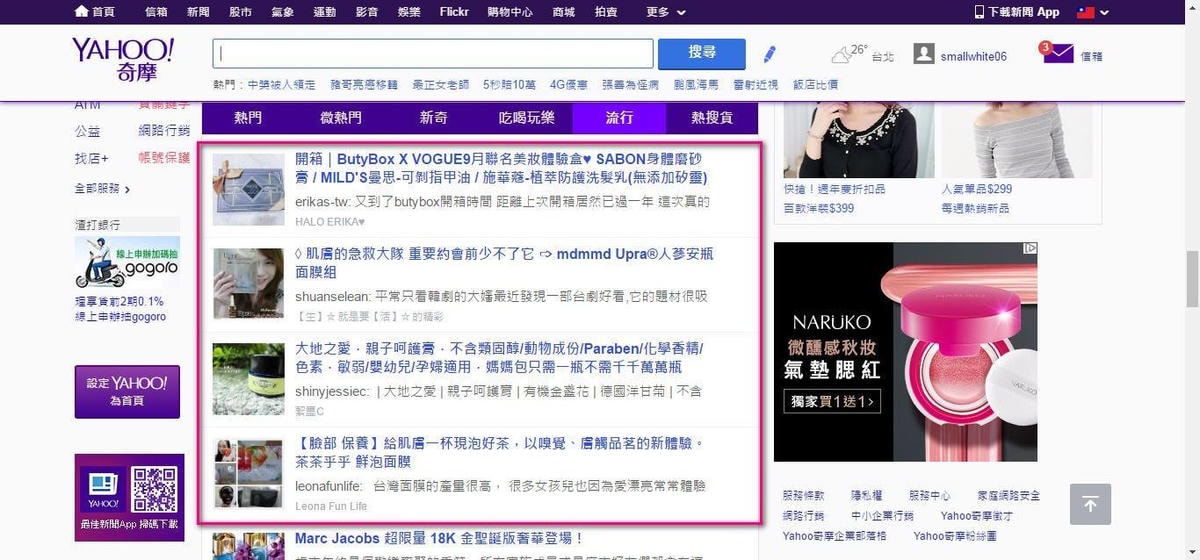The height and width of the screenshot is (560, 1200).
Task: Open the ButyBox X VOGUE 開箱 article link
Action: click(500, 168)
